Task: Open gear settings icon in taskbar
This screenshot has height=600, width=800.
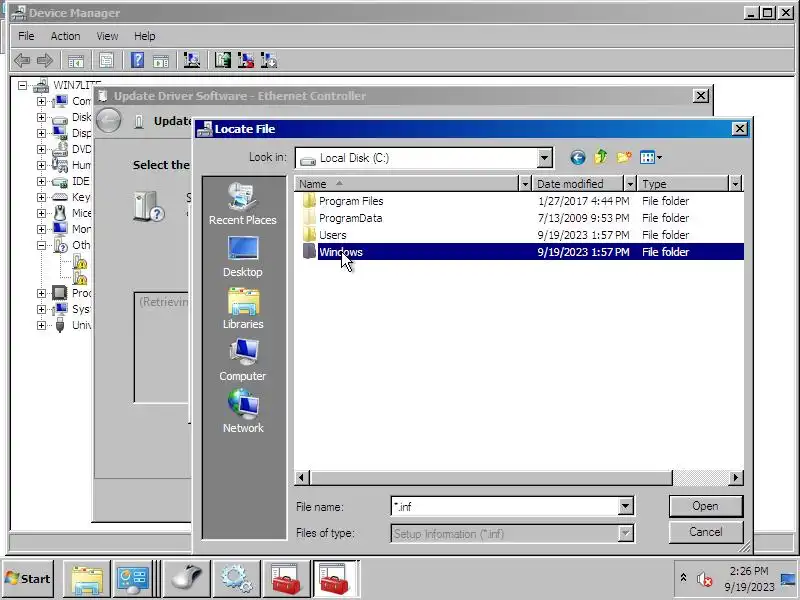Action: 236,579
